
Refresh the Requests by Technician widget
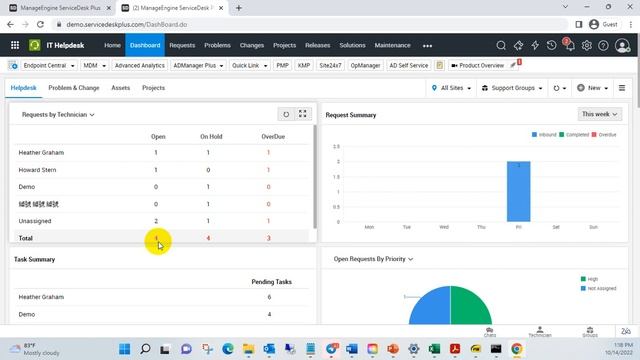click(286, 114)
